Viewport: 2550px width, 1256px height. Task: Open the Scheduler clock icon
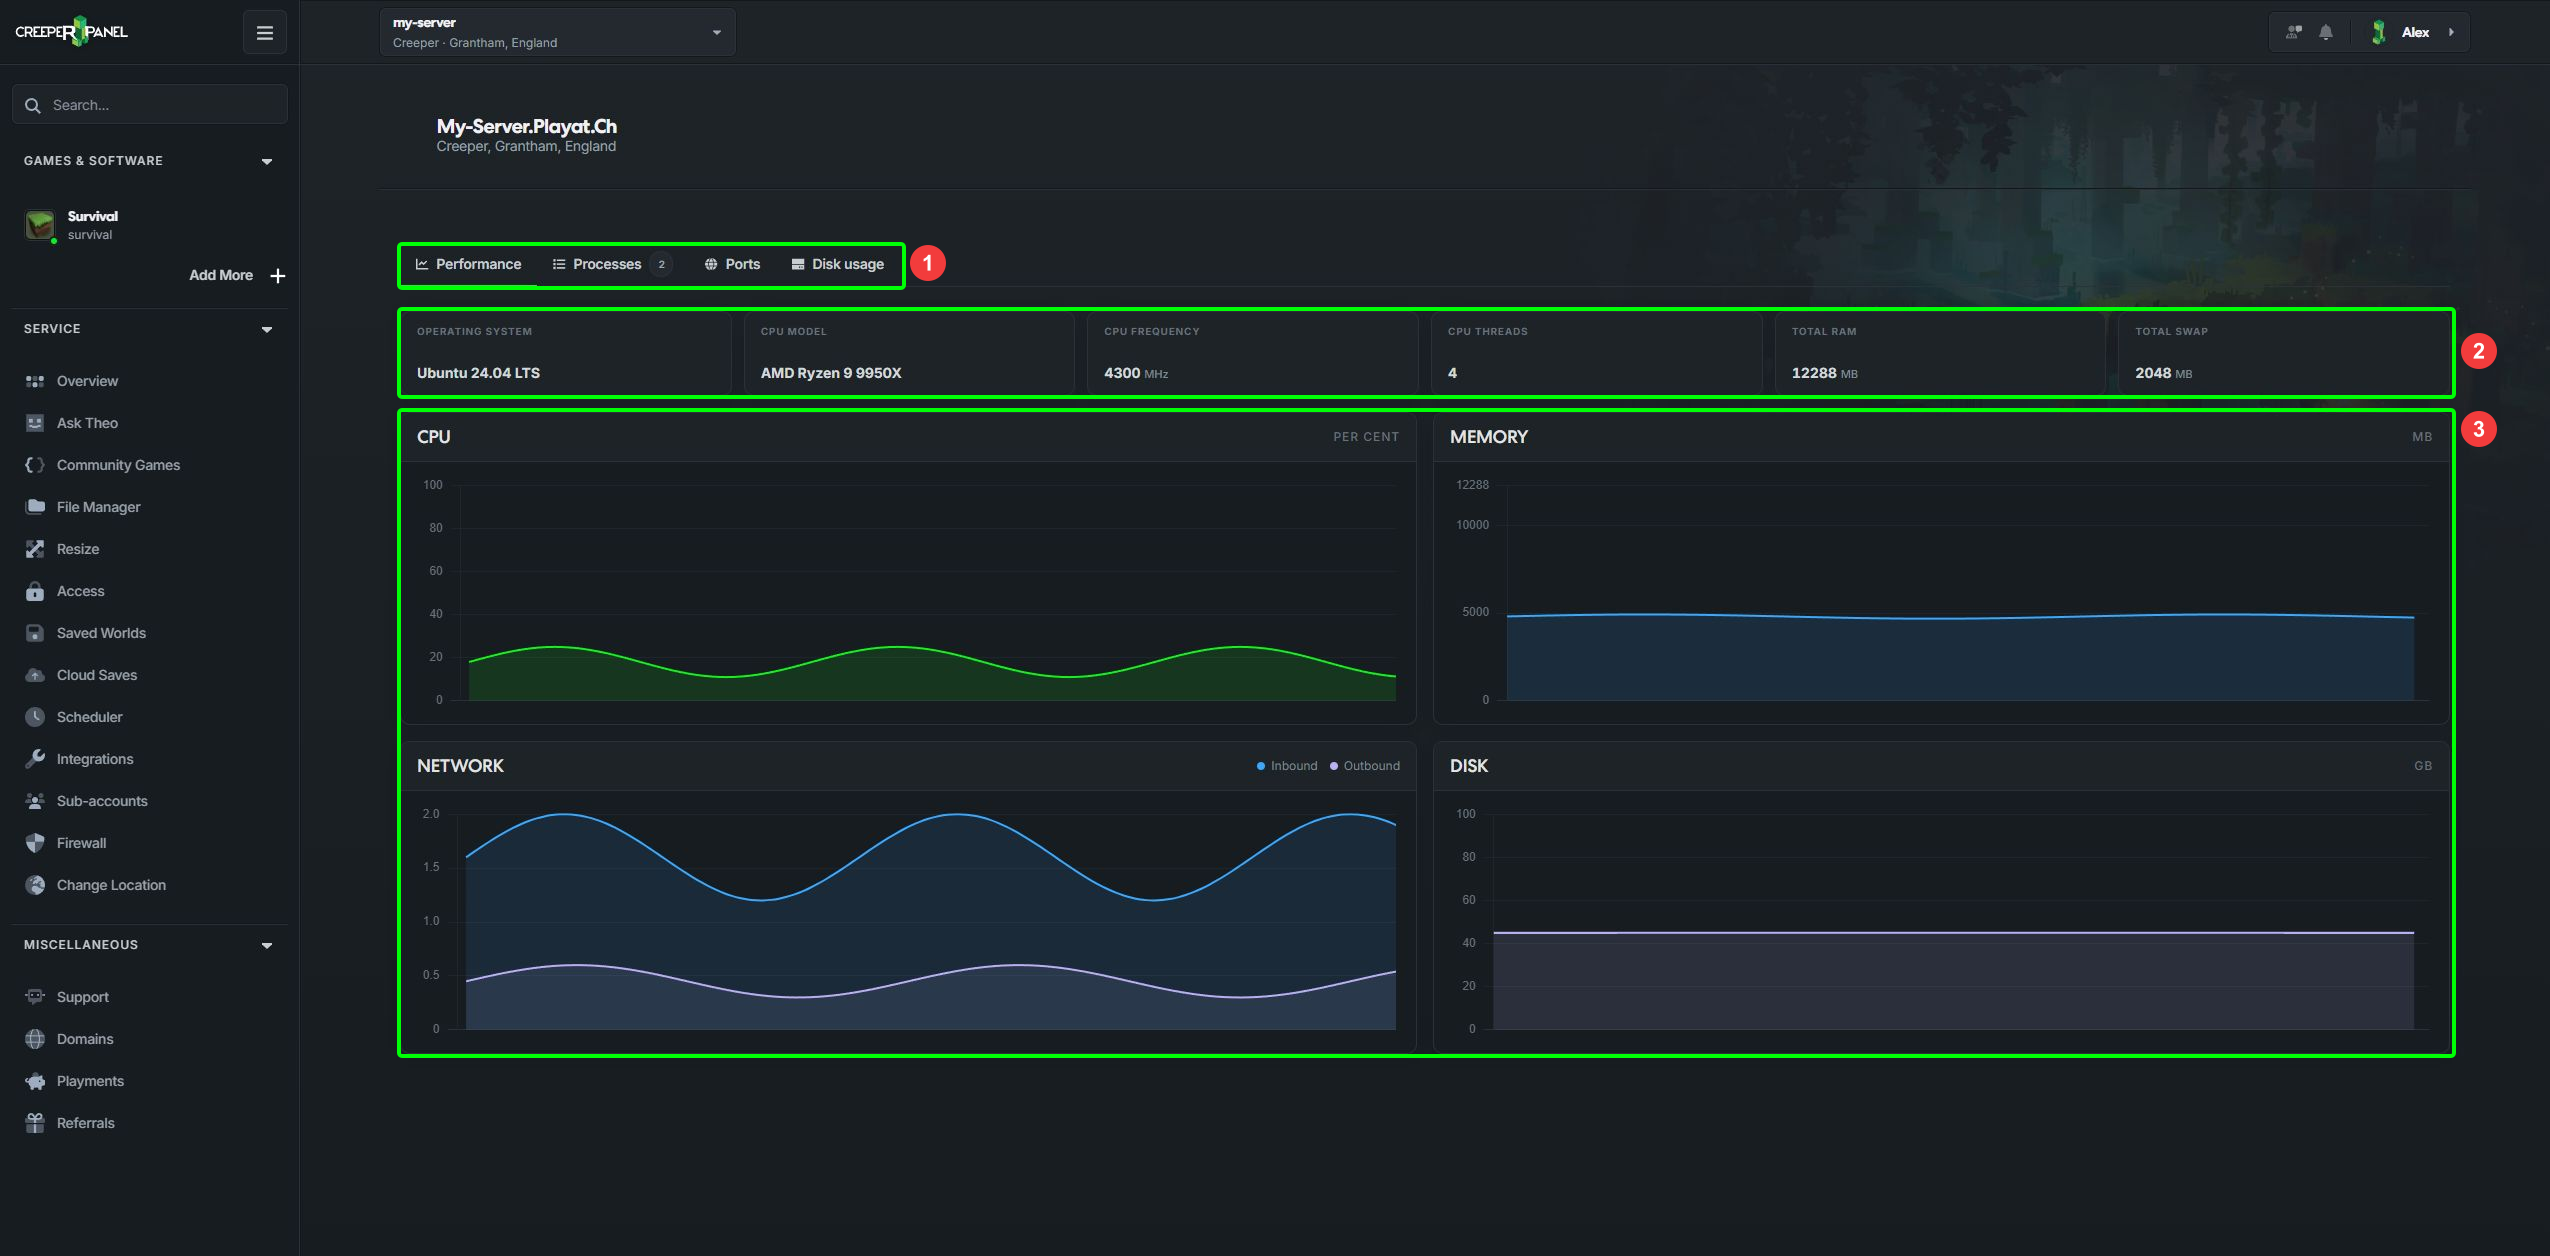click(x=35, y=717)
